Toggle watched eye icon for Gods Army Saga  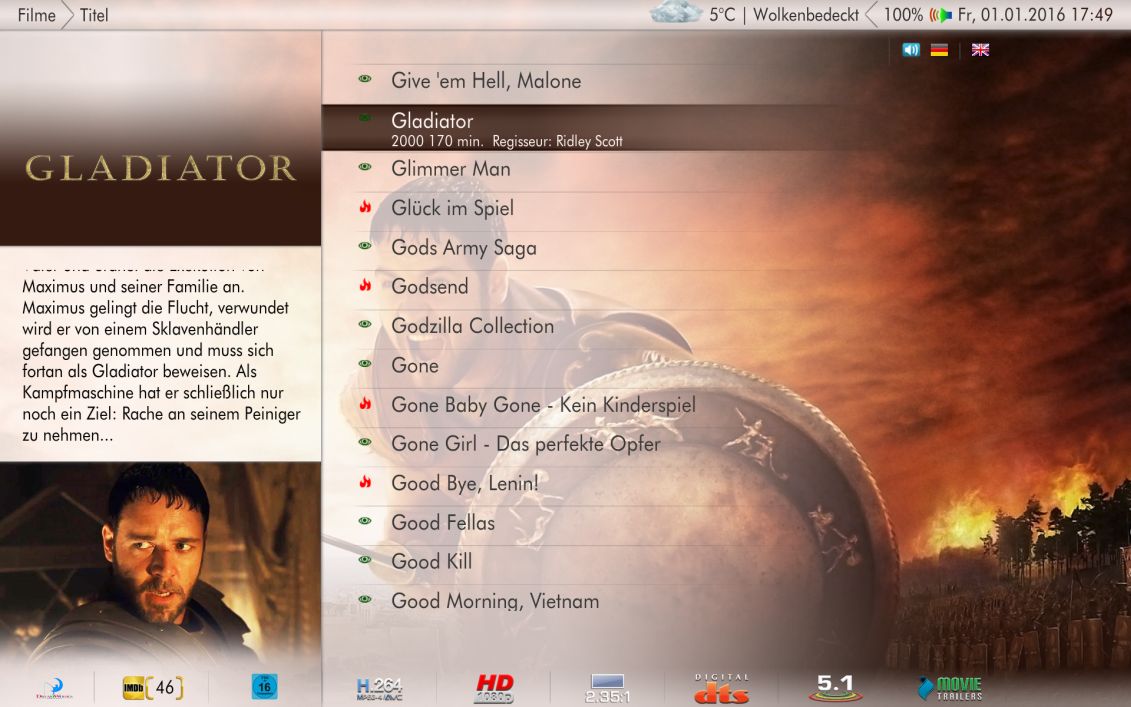pos(365,246)
